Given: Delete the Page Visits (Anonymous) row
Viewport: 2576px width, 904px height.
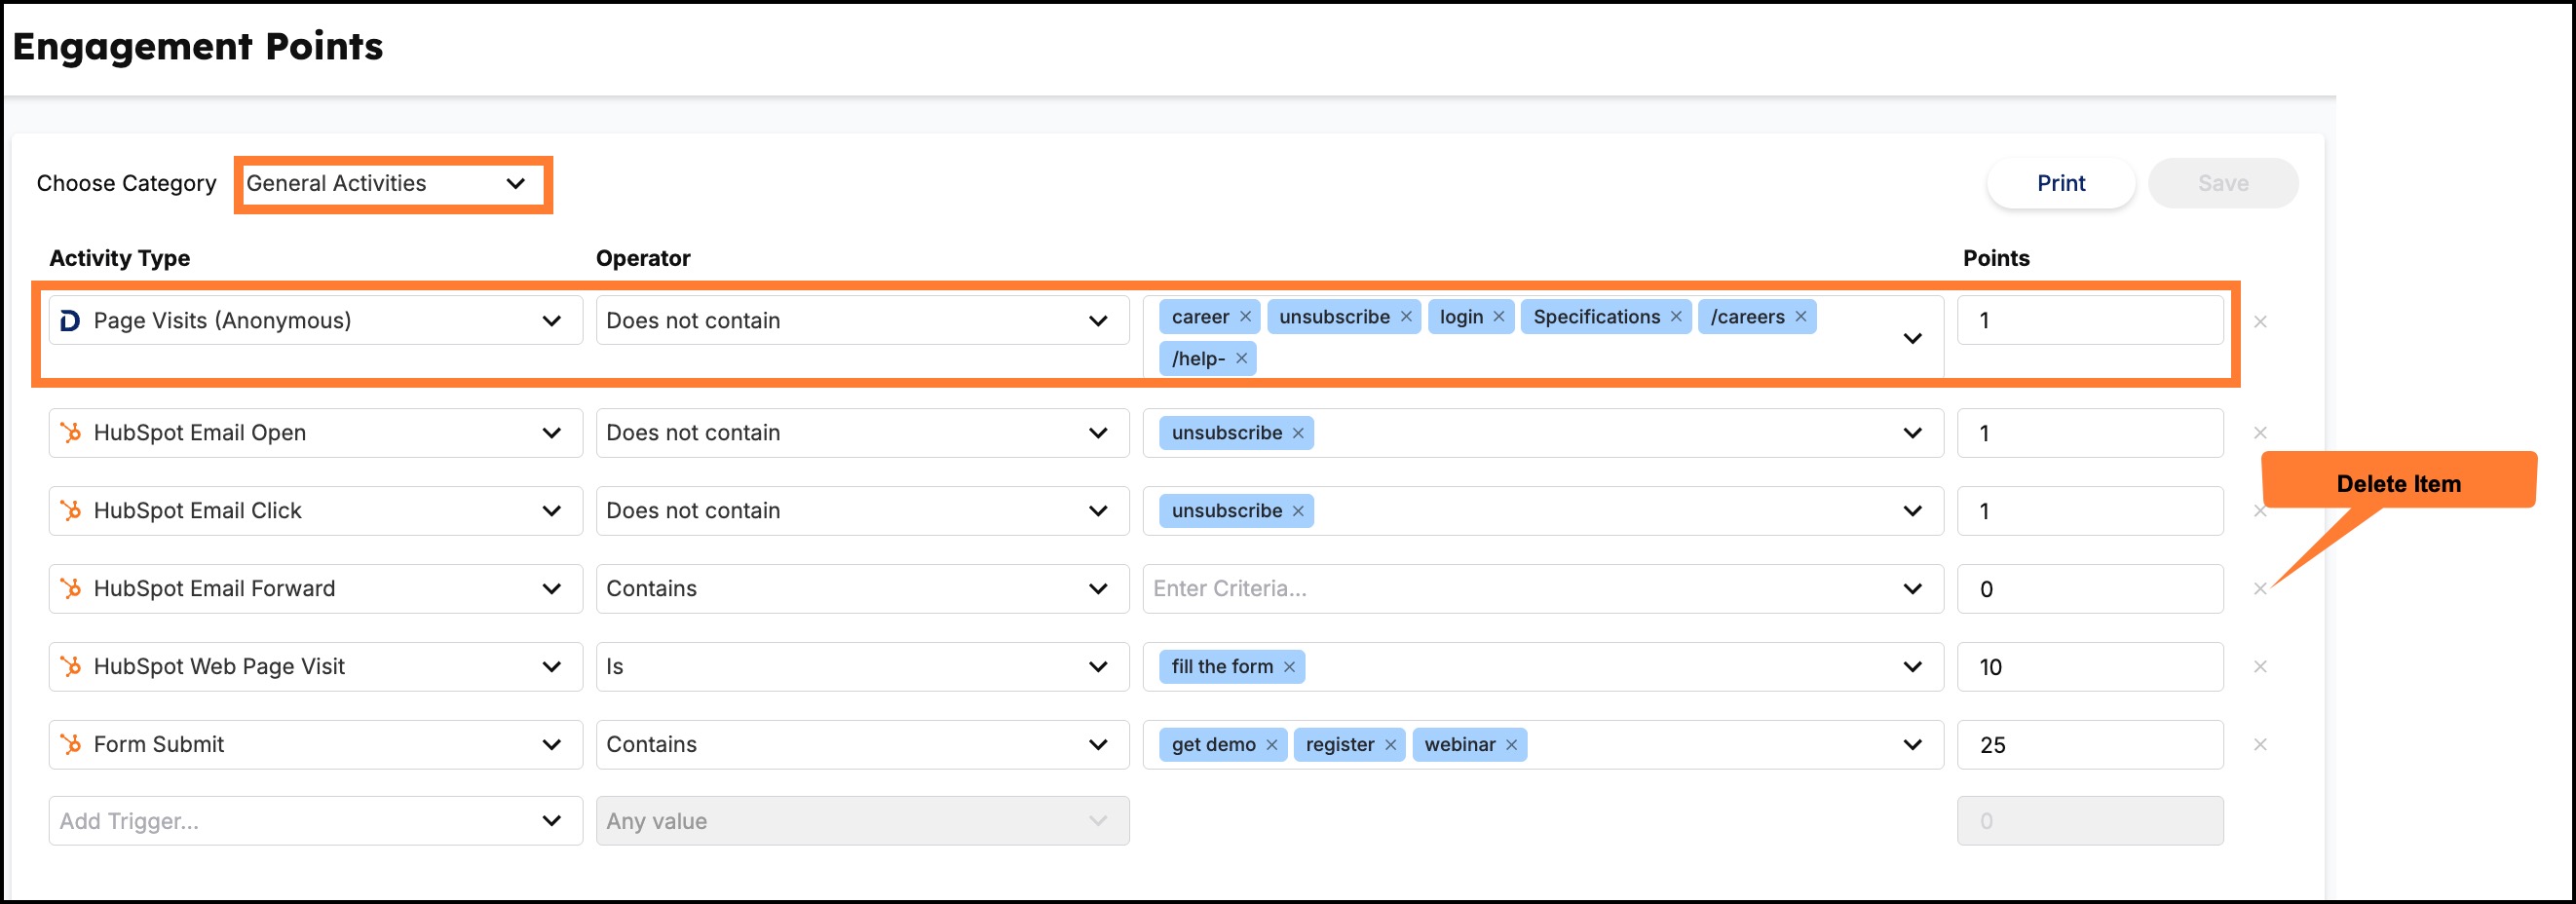Looking at the screenshot, I should 2260,322.
